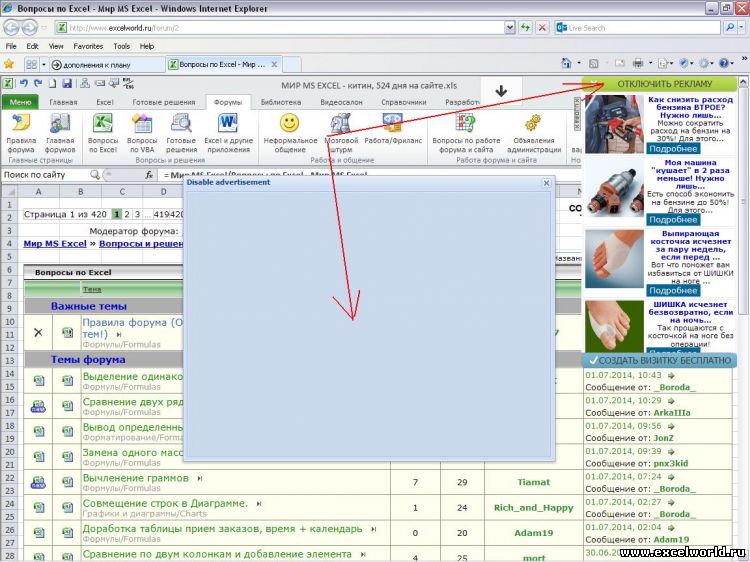
Task: Click the Favorites star icon
Action: tap(9, 64)
